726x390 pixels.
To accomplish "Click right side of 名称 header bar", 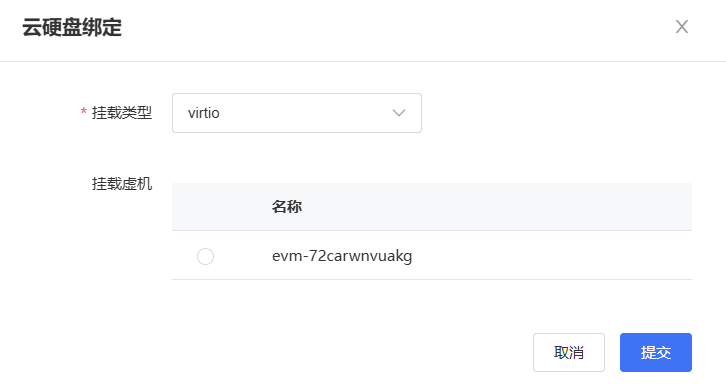I will pyautogui.click(x=556, y=207).
